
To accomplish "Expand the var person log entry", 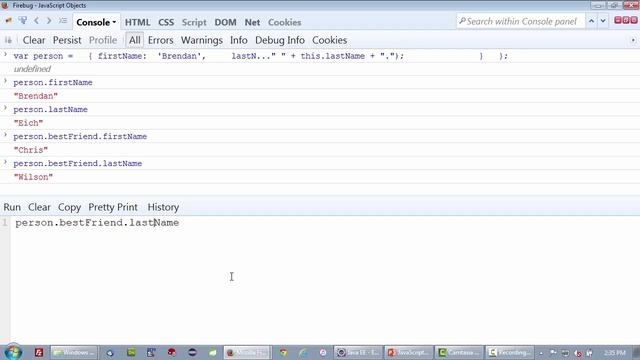I will click(6, 54).
